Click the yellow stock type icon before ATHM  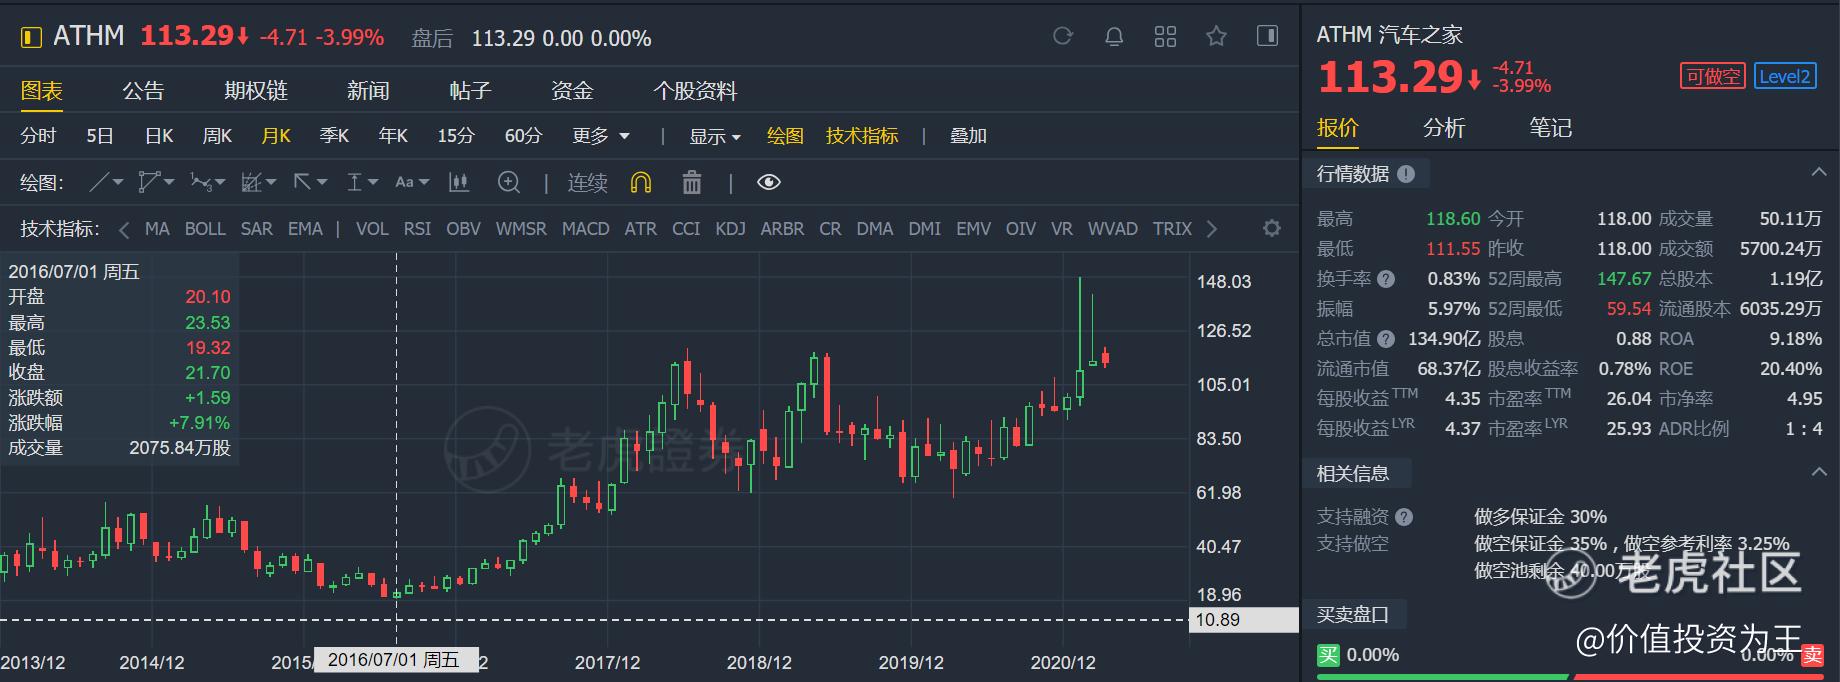coord(31,38)
